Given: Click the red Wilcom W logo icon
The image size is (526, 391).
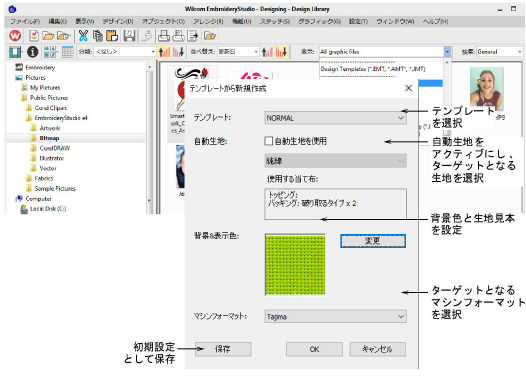Looking at the screenshot, I should pyautogui.click(x=15, y=35).
